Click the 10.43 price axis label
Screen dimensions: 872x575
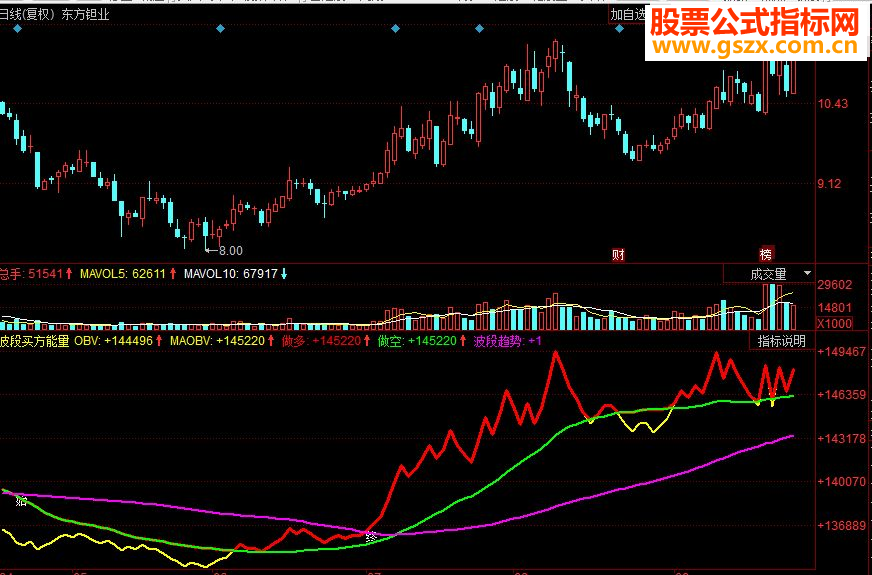click(x=833, y=103)
